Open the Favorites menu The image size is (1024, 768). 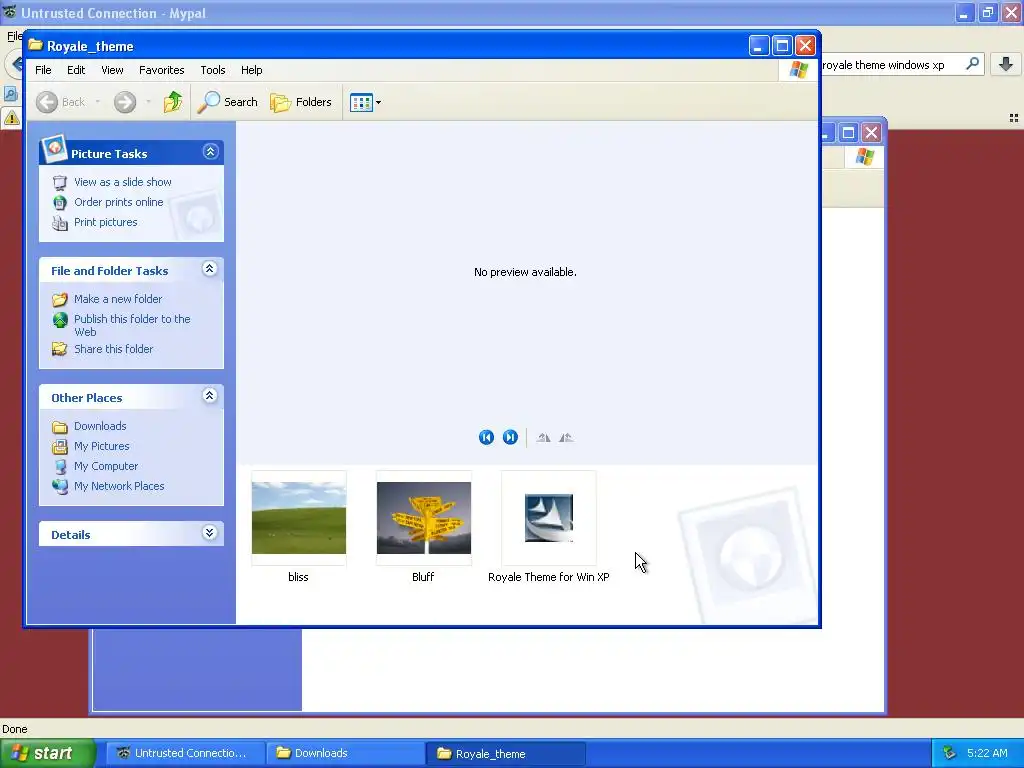(x=161, y=70)
